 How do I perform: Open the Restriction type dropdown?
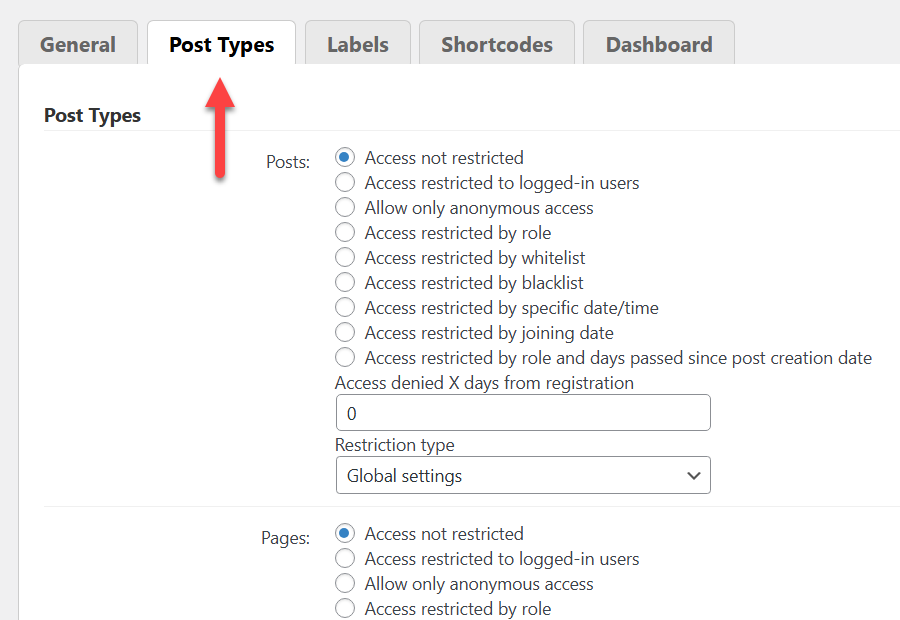(523, 475)
